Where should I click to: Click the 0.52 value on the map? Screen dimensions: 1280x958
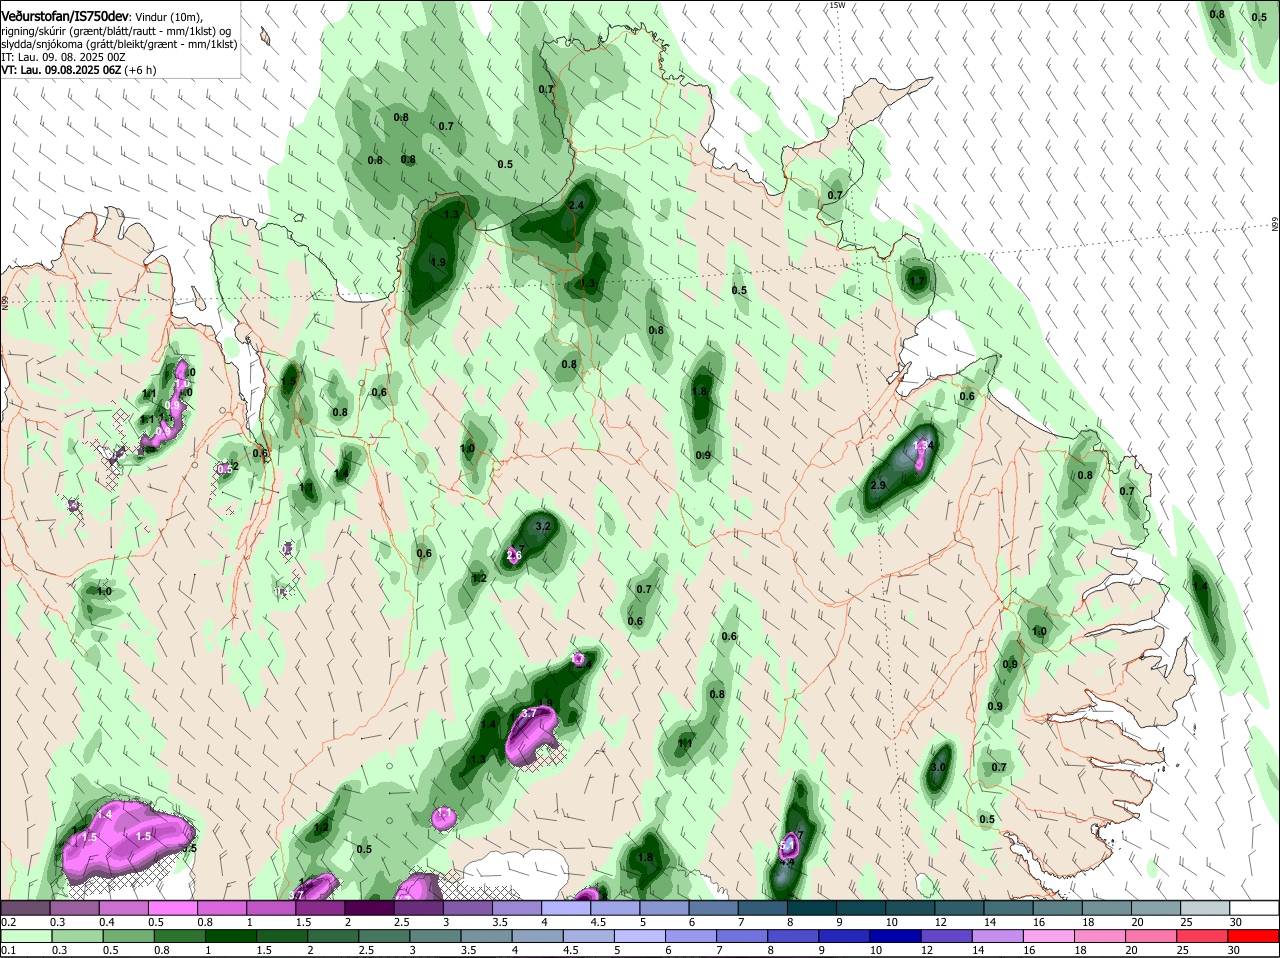(228, 467)
